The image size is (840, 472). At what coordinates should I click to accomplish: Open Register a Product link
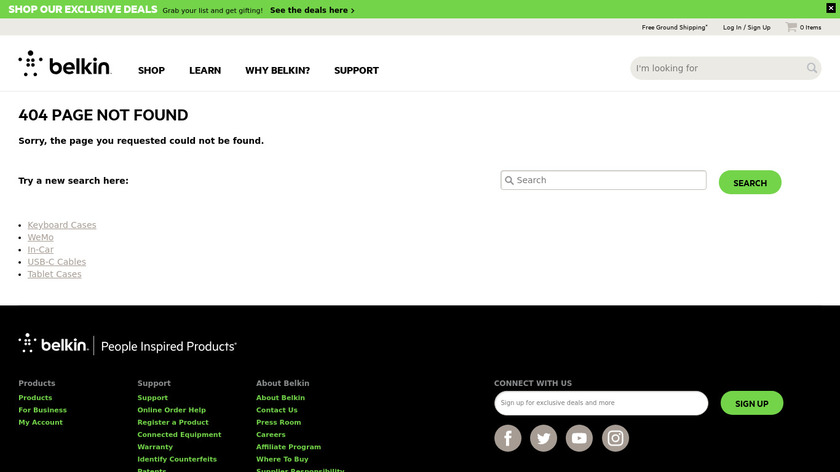pos(172,422)
